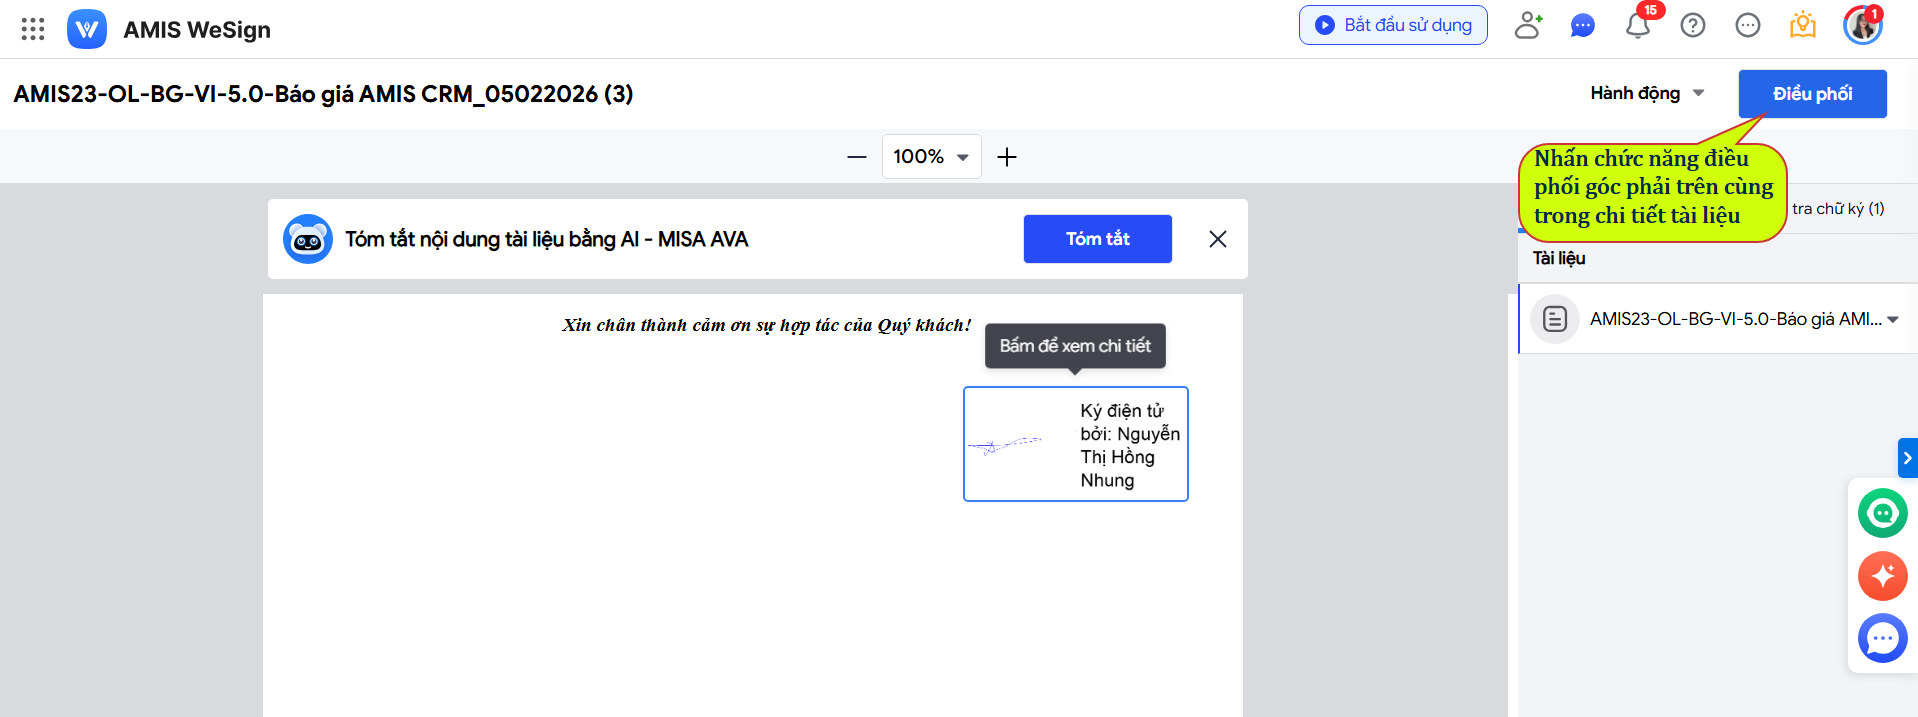Click the Tóm tắt nội dung tài liệu text
The image size is (1918, 717).
click(547, 239)
